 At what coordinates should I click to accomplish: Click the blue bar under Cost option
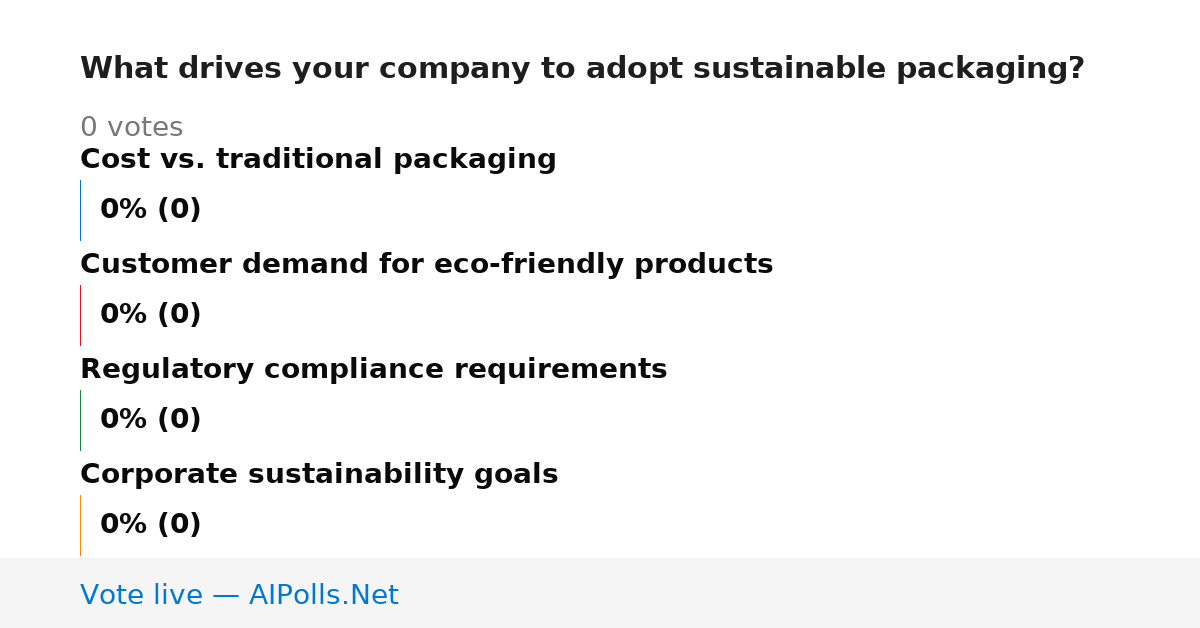(x=80, y=210)
